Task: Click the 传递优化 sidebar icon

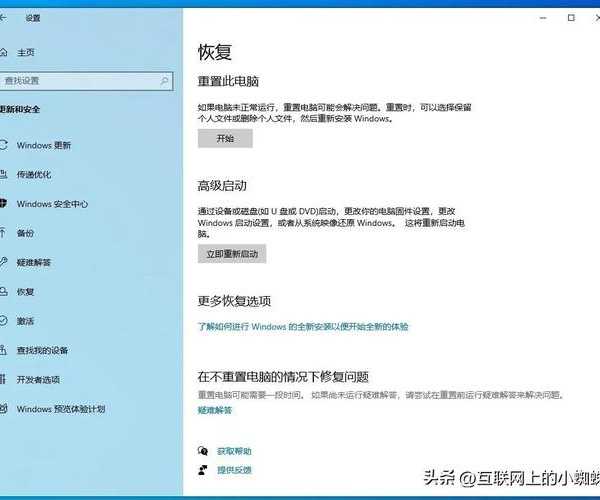Action: pyautogui.click(x=3, y=174)
